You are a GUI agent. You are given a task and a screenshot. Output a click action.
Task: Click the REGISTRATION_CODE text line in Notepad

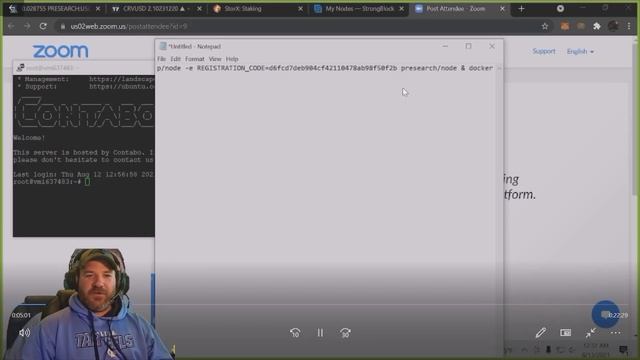coord(324,68)
